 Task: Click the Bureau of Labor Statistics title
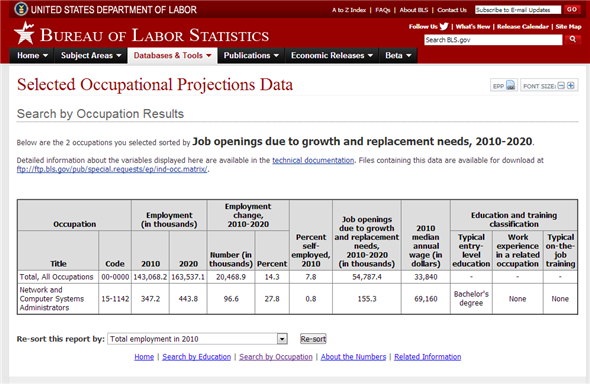coord(154,35)
